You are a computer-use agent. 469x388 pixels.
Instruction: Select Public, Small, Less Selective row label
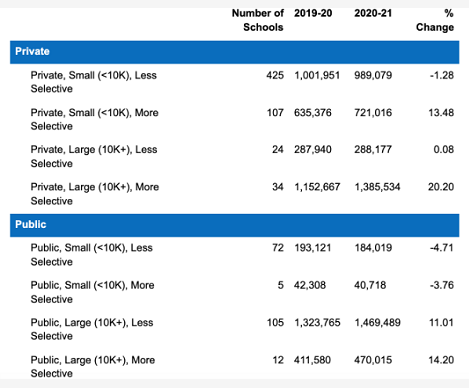[92, 255]
